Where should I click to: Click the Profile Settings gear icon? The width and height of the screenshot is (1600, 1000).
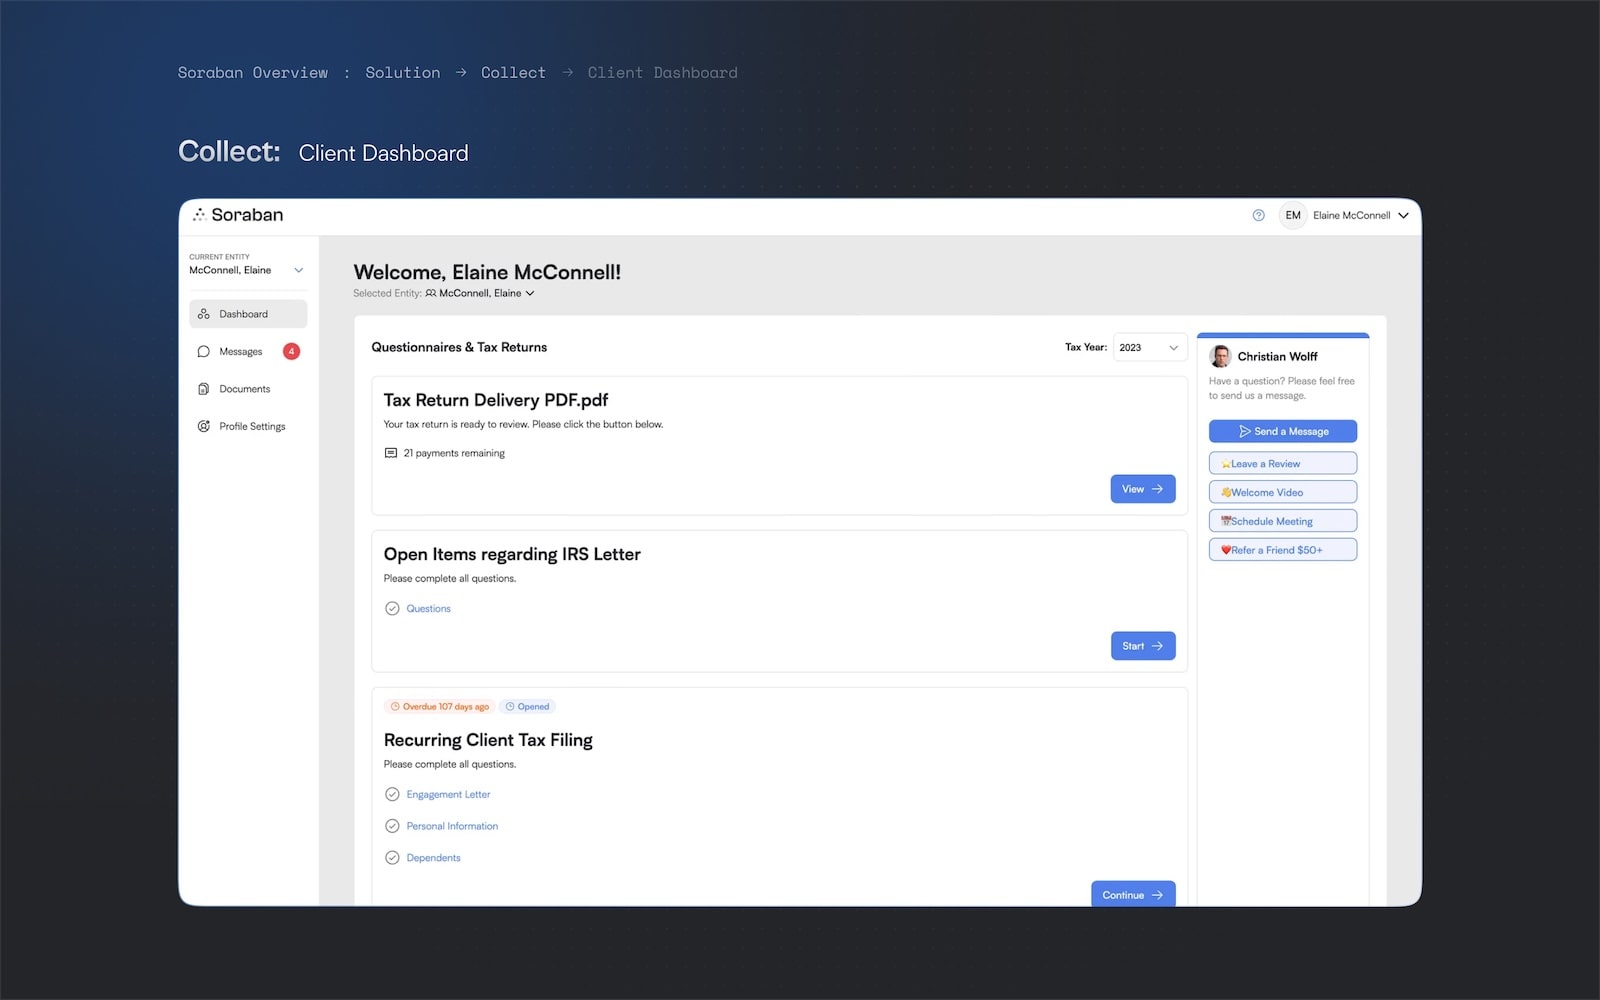204,426
